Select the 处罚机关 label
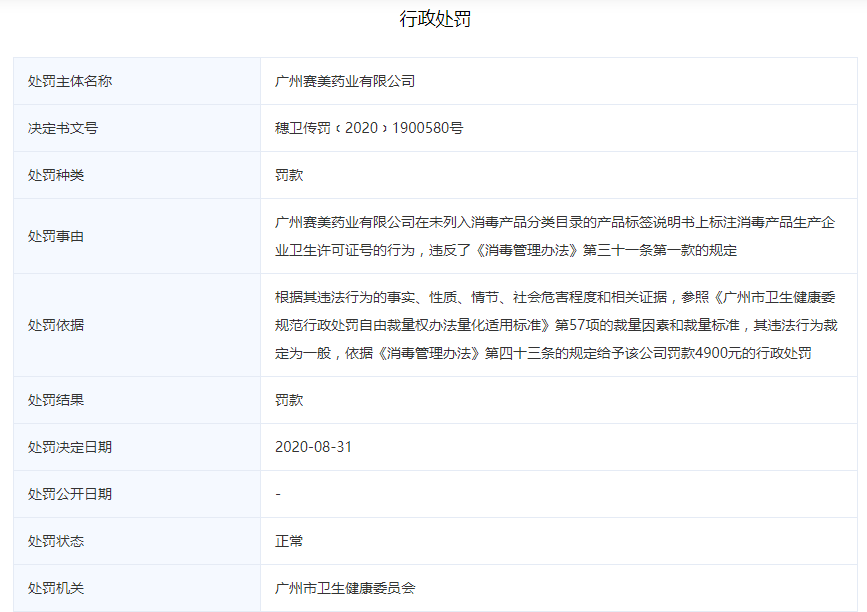Image resolution: width=867 pixels, height=612 pixels. pos(56,588)
